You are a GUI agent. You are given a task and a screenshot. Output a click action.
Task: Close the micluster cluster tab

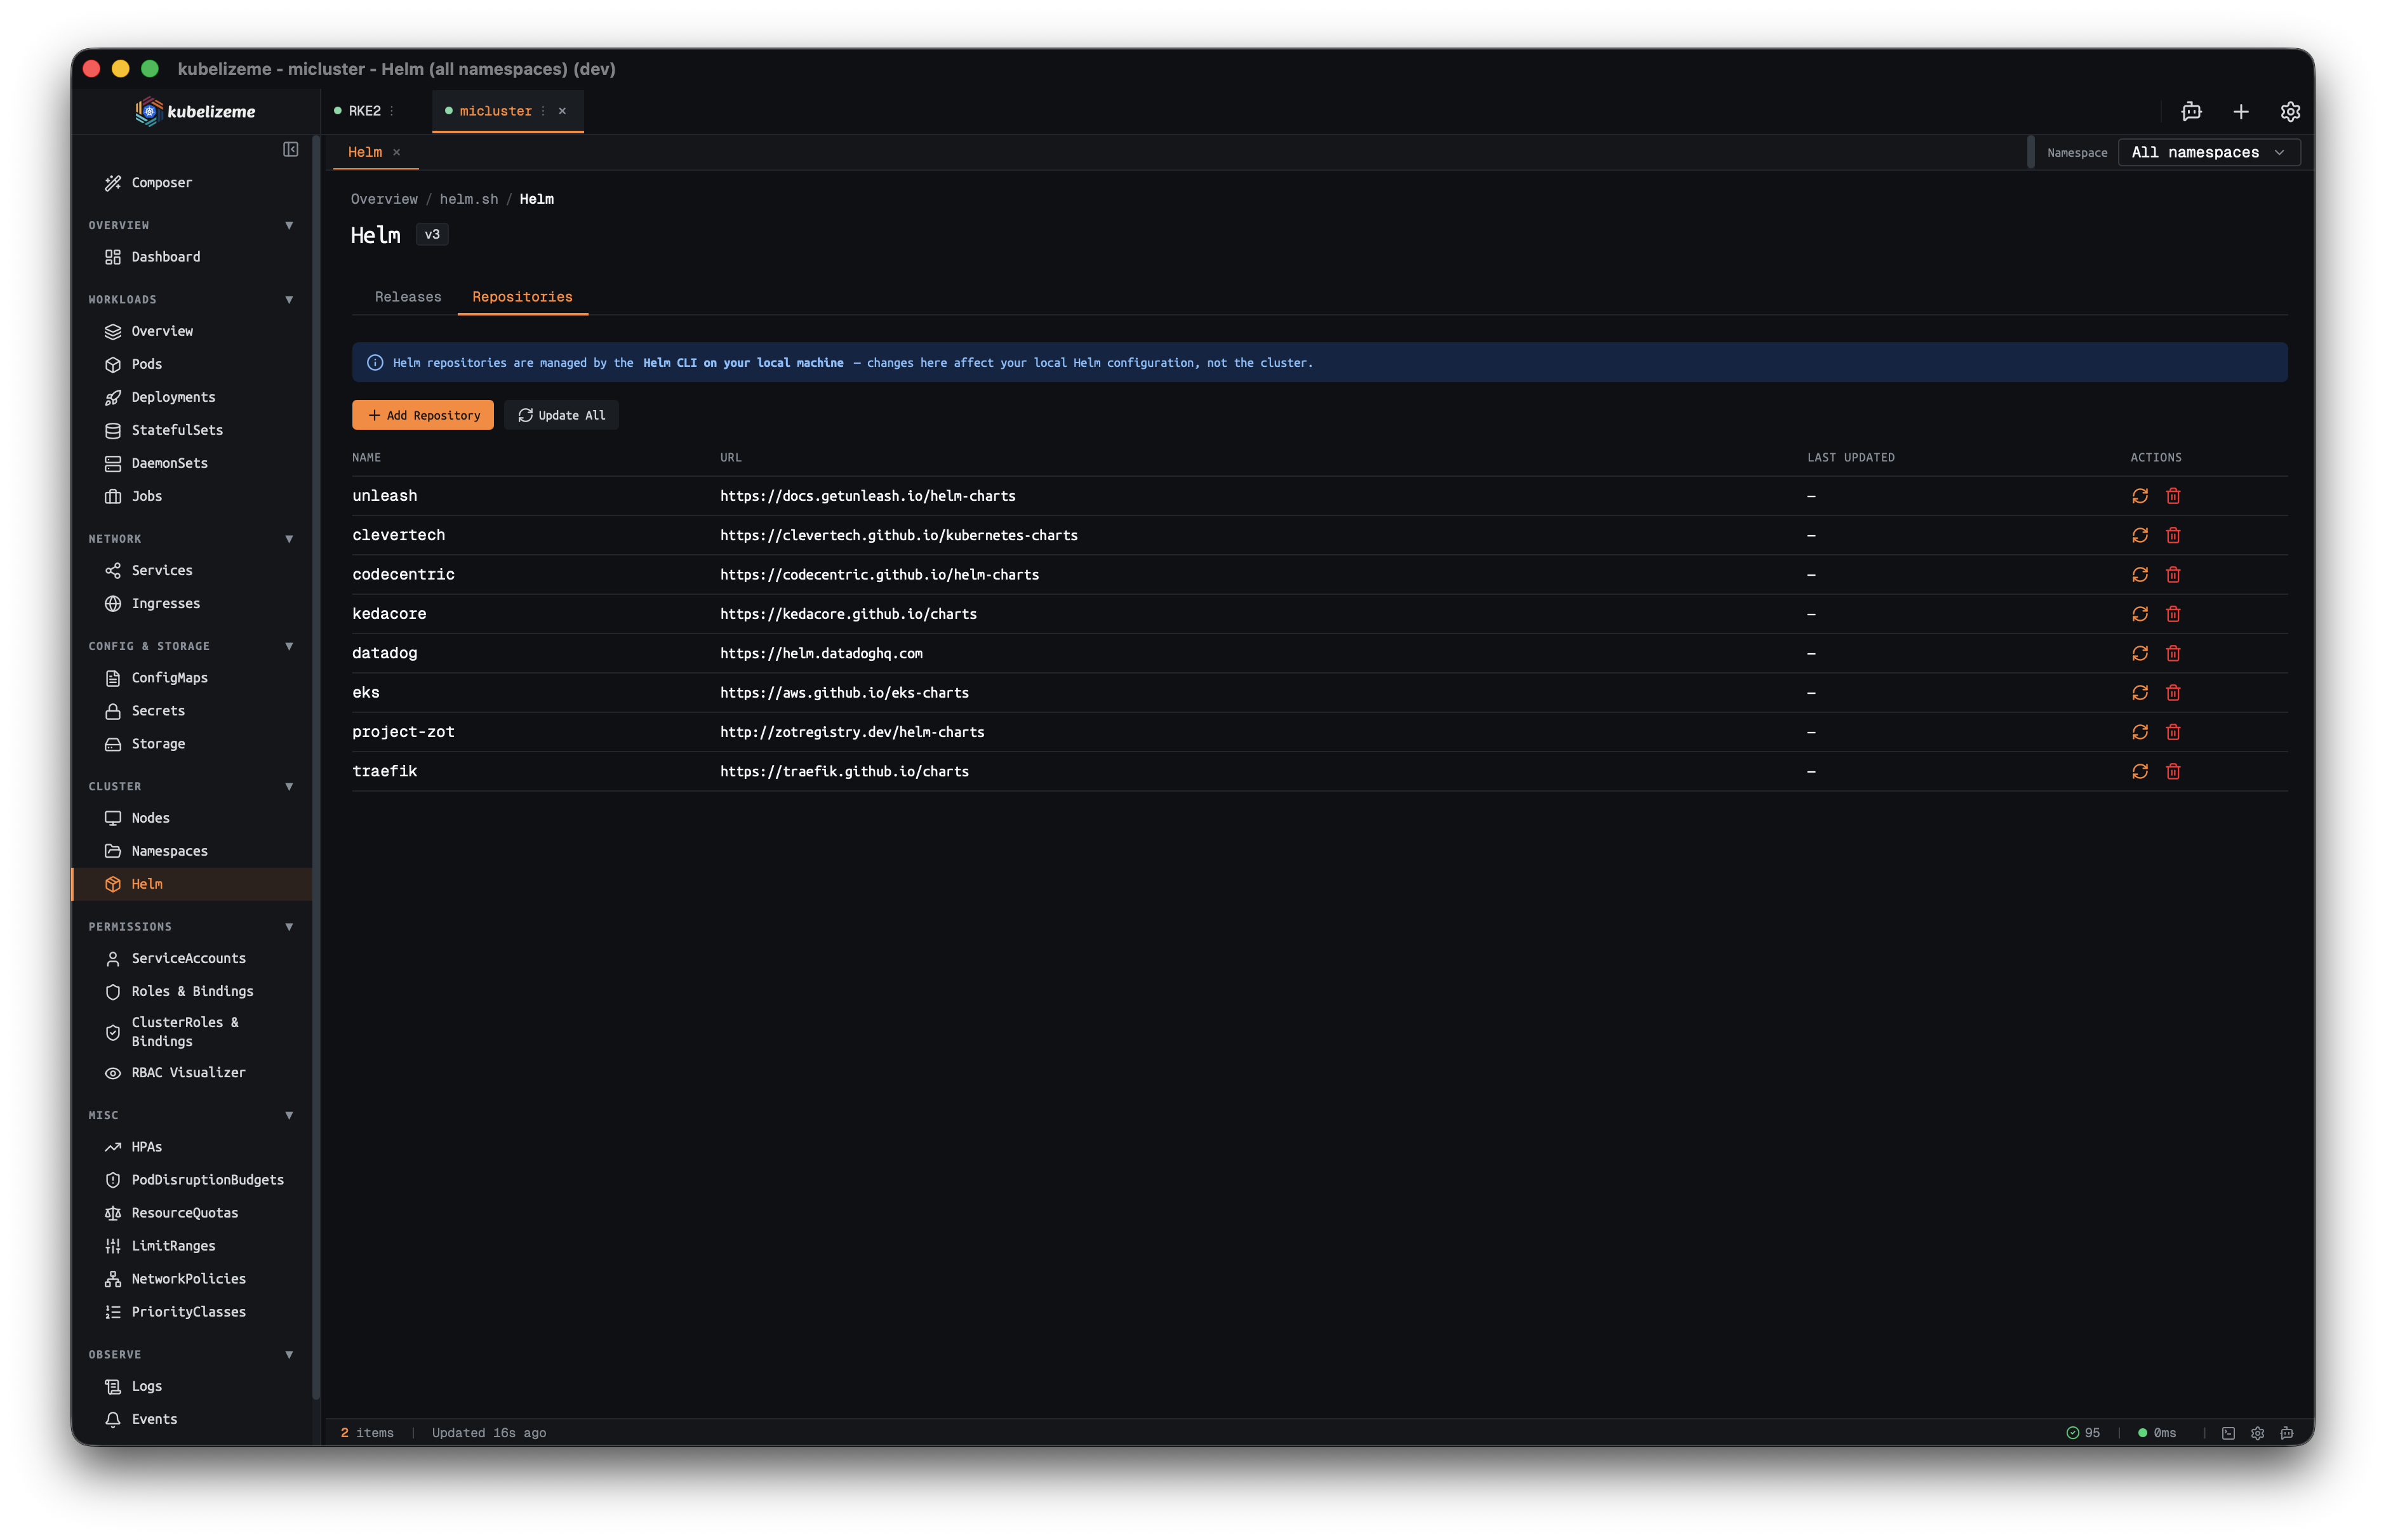562,111
